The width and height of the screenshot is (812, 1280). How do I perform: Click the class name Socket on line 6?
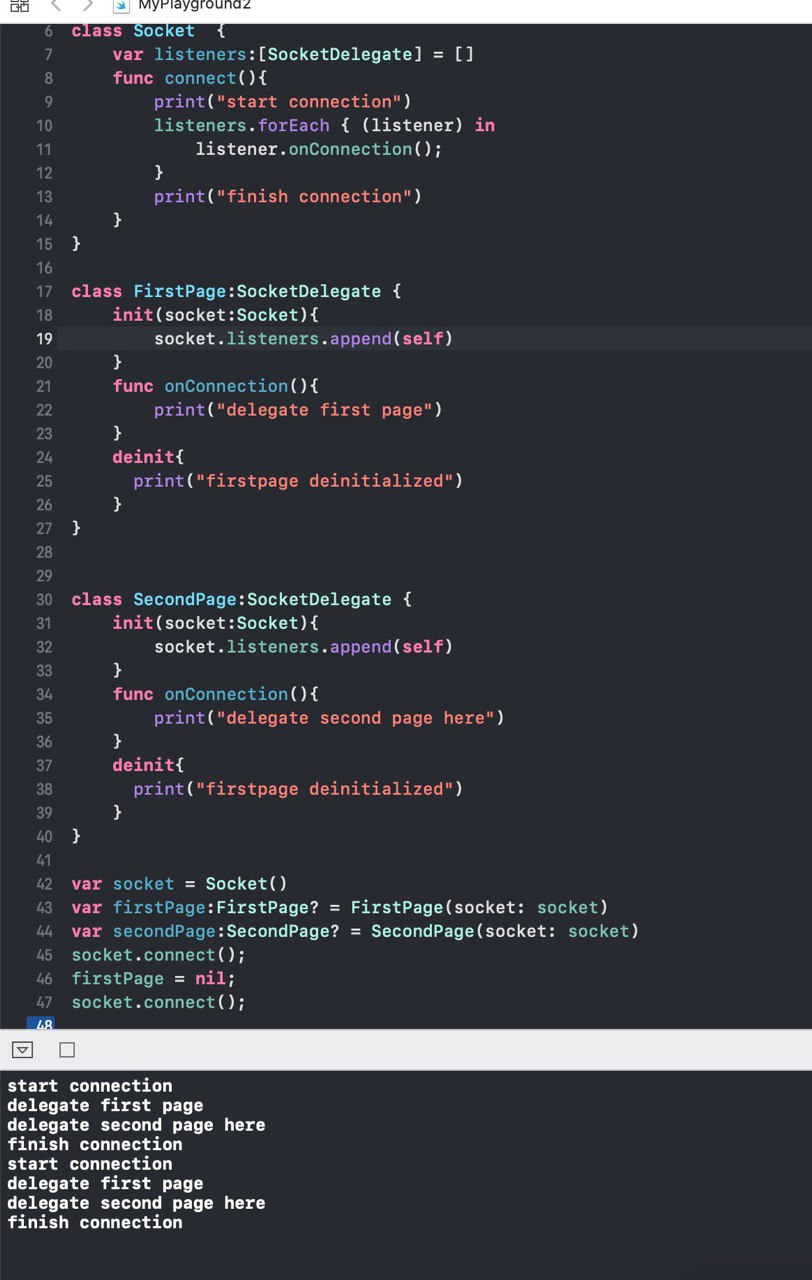tap(164, 31)
